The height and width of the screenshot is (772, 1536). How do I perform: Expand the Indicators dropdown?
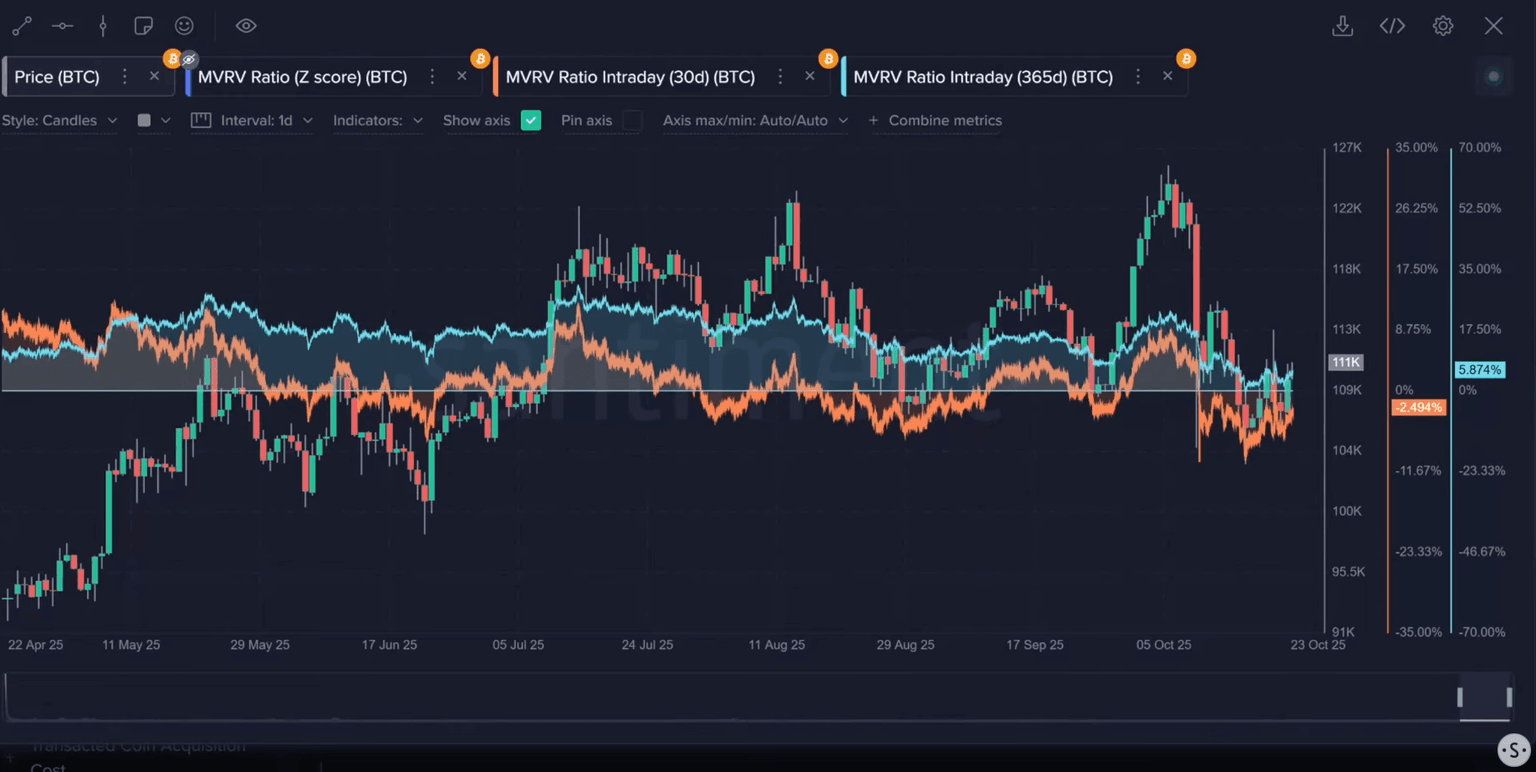377,120
